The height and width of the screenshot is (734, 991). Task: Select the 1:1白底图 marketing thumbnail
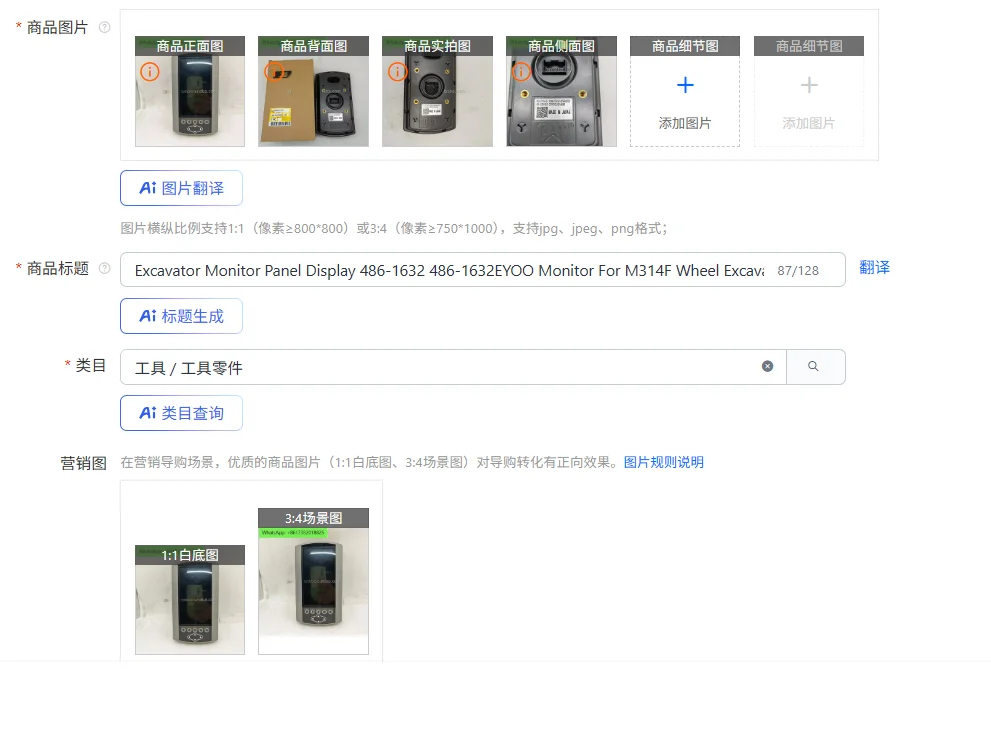click(190, 600)
